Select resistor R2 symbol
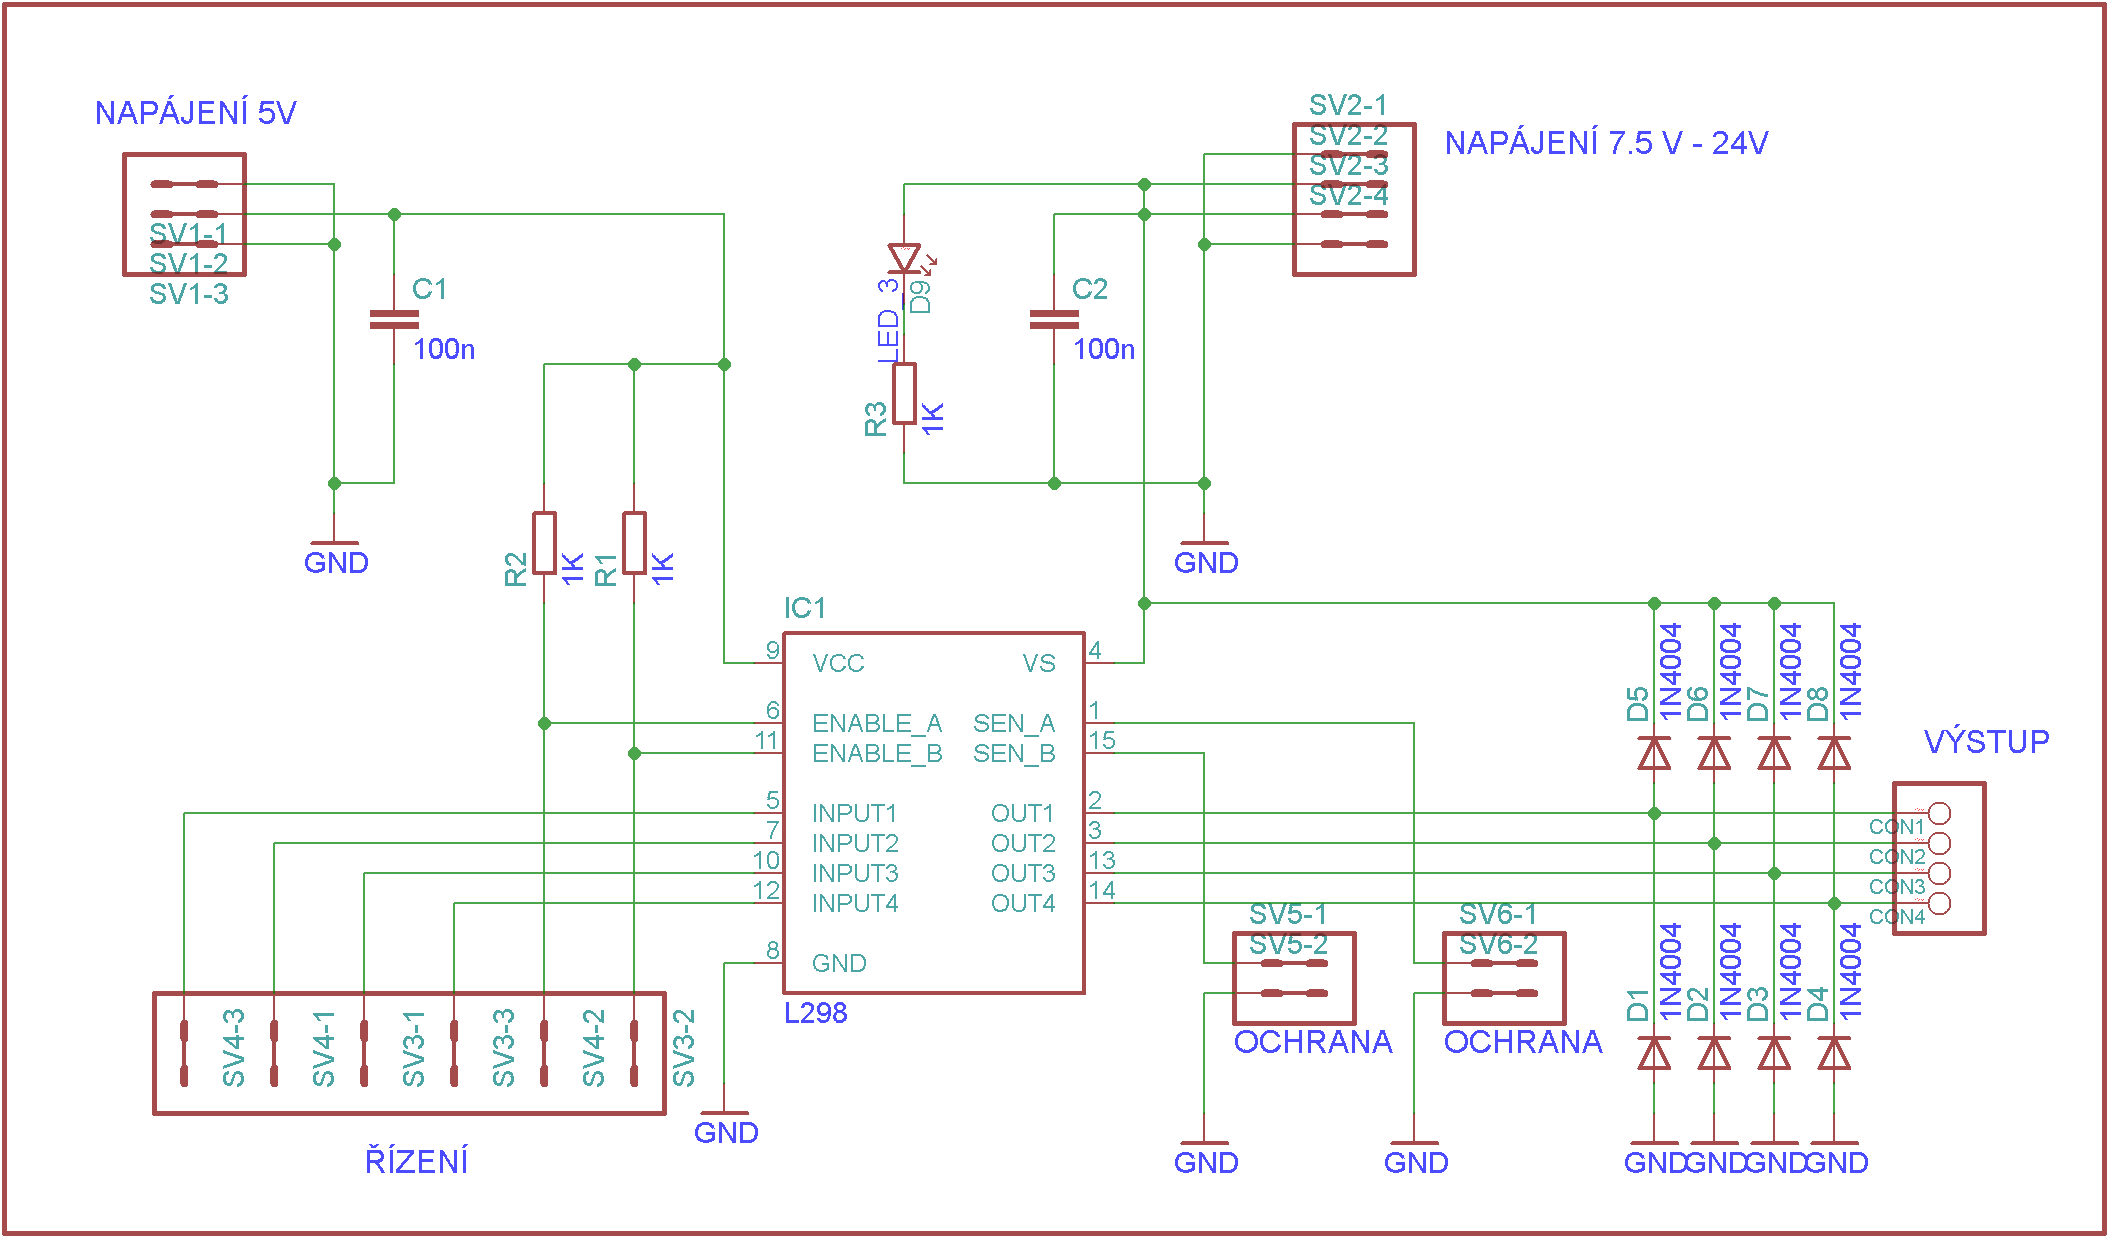 point(544,543)
